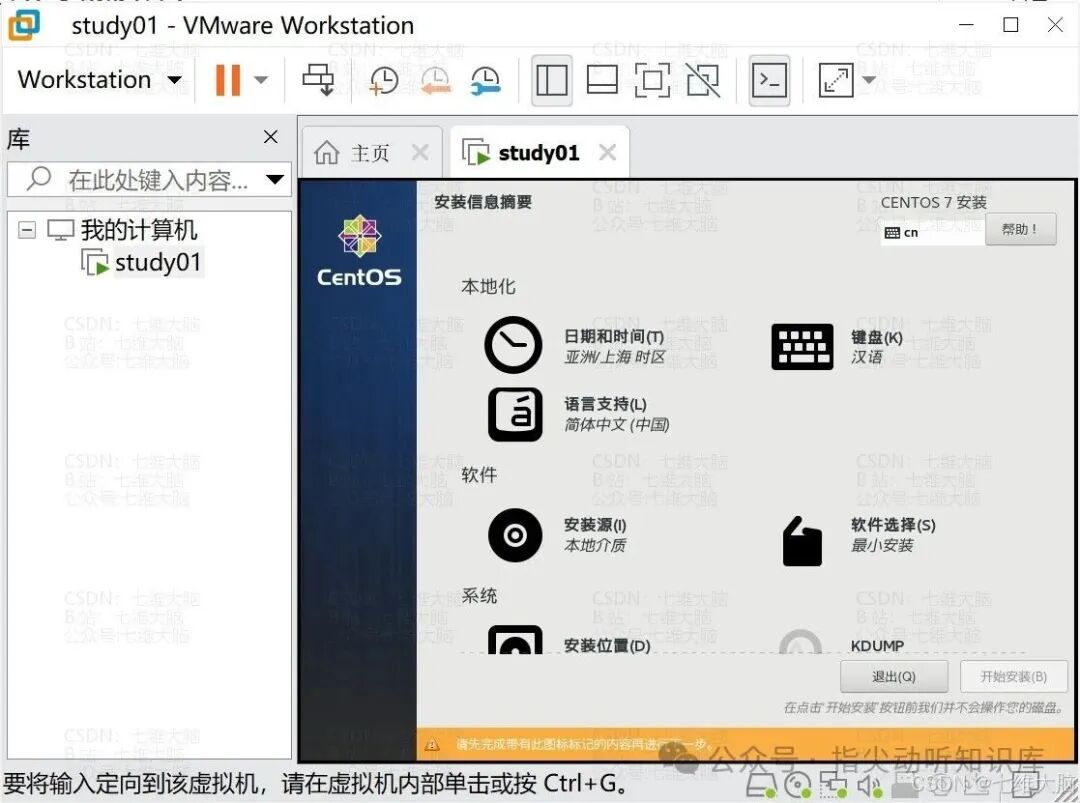Show the virtual machine console view
Screen dimensions: 1080x803
(602, 80)
